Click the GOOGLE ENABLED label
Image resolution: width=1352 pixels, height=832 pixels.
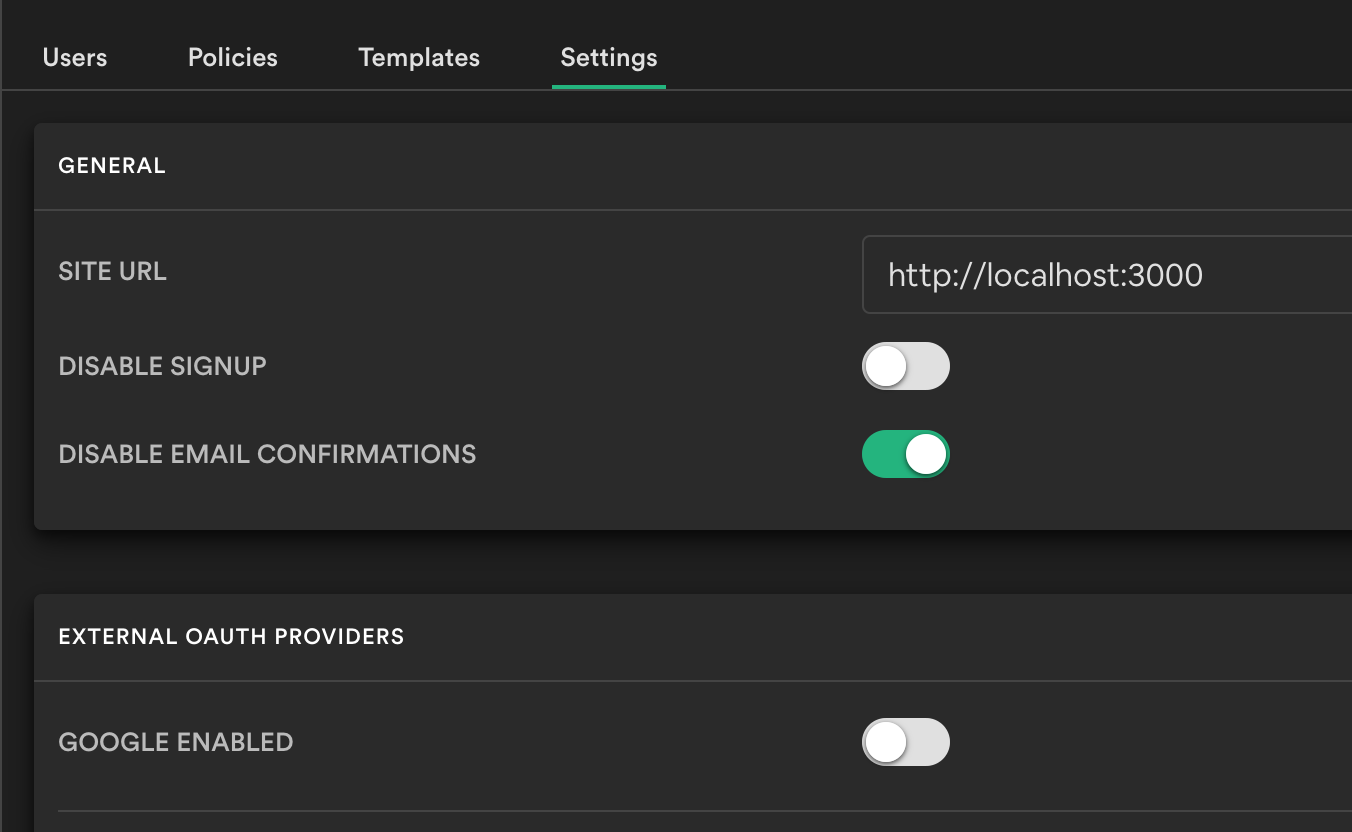[x=176, y=741]
